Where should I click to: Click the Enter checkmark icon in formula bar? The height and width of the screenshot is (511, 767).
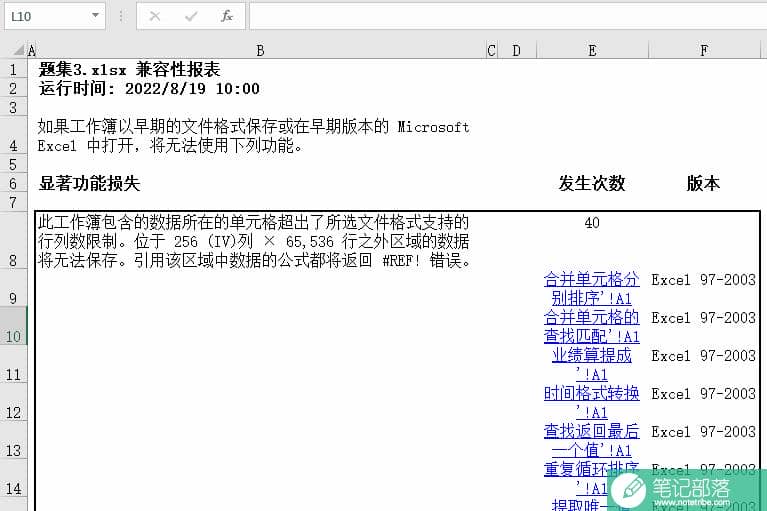click(191, 17)
